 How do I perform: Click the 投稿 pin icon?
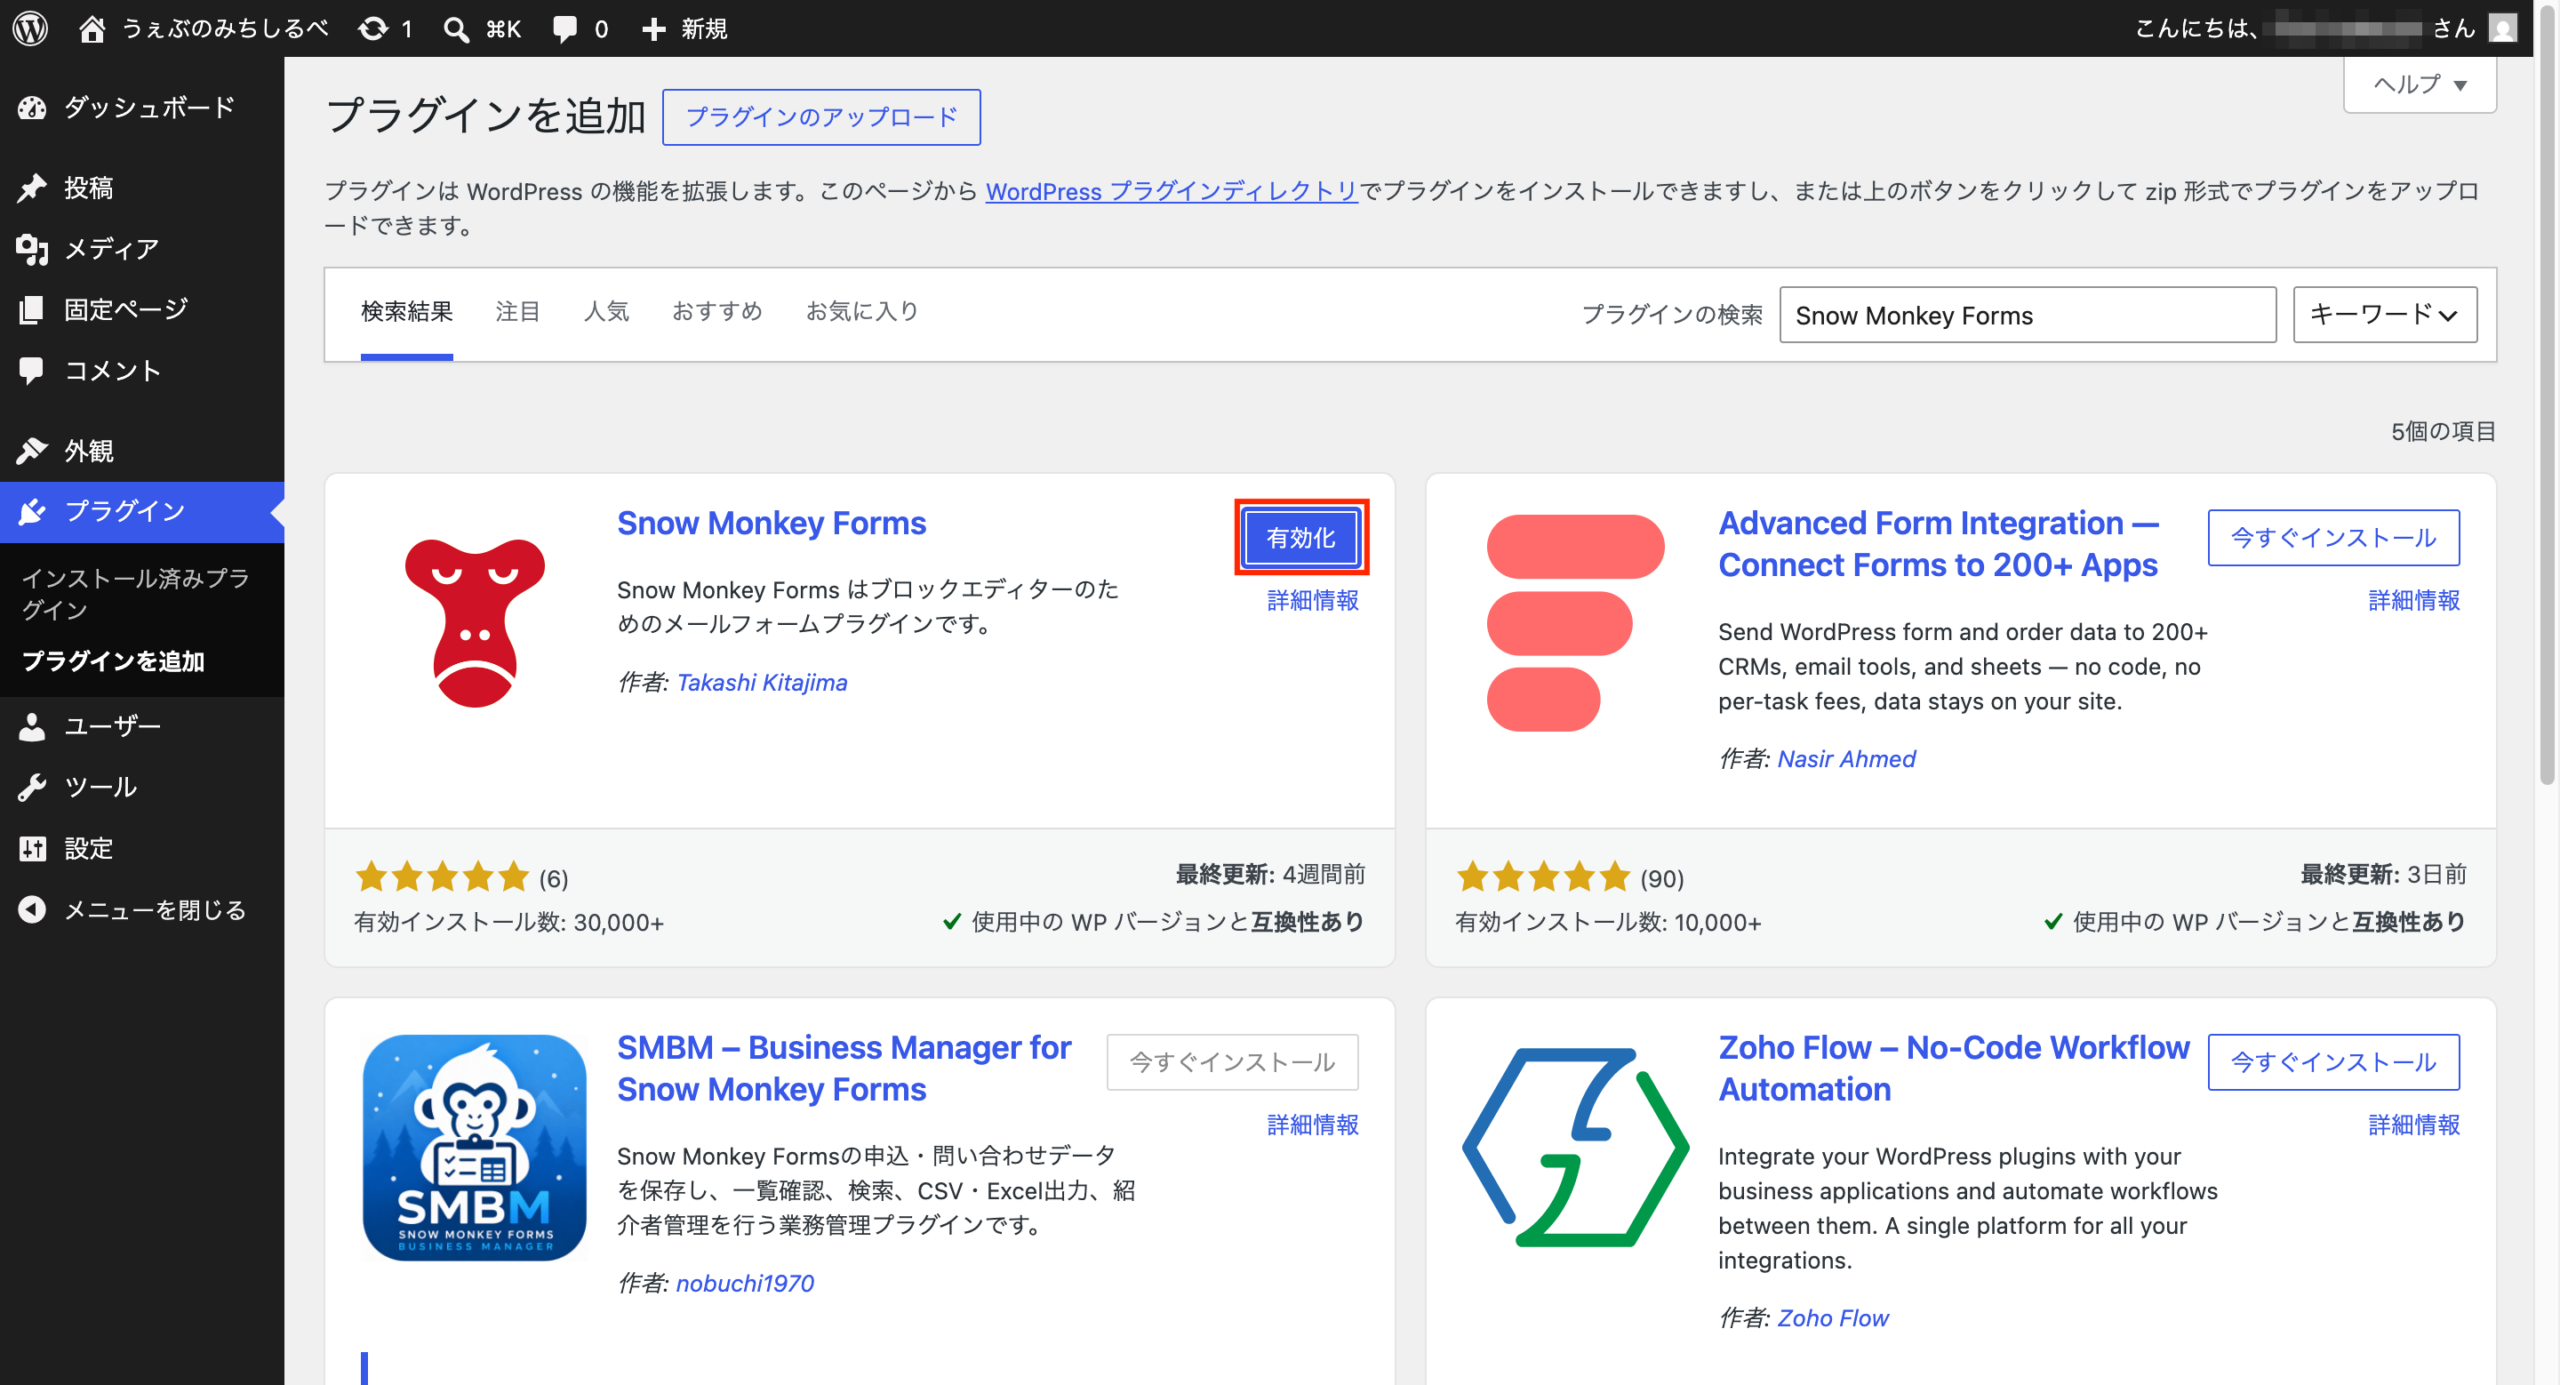(x=32, y=188)
